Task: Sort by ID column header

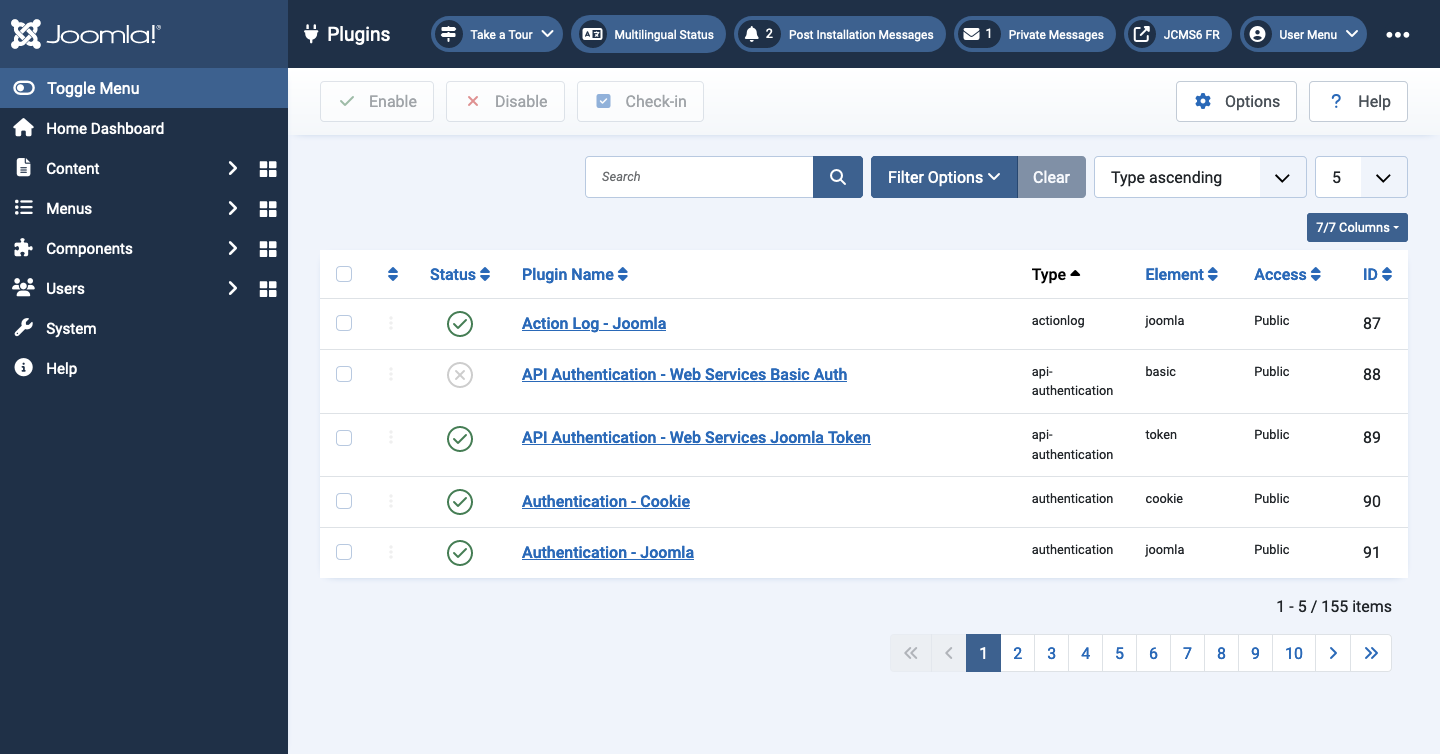Action: [1377, 274]
